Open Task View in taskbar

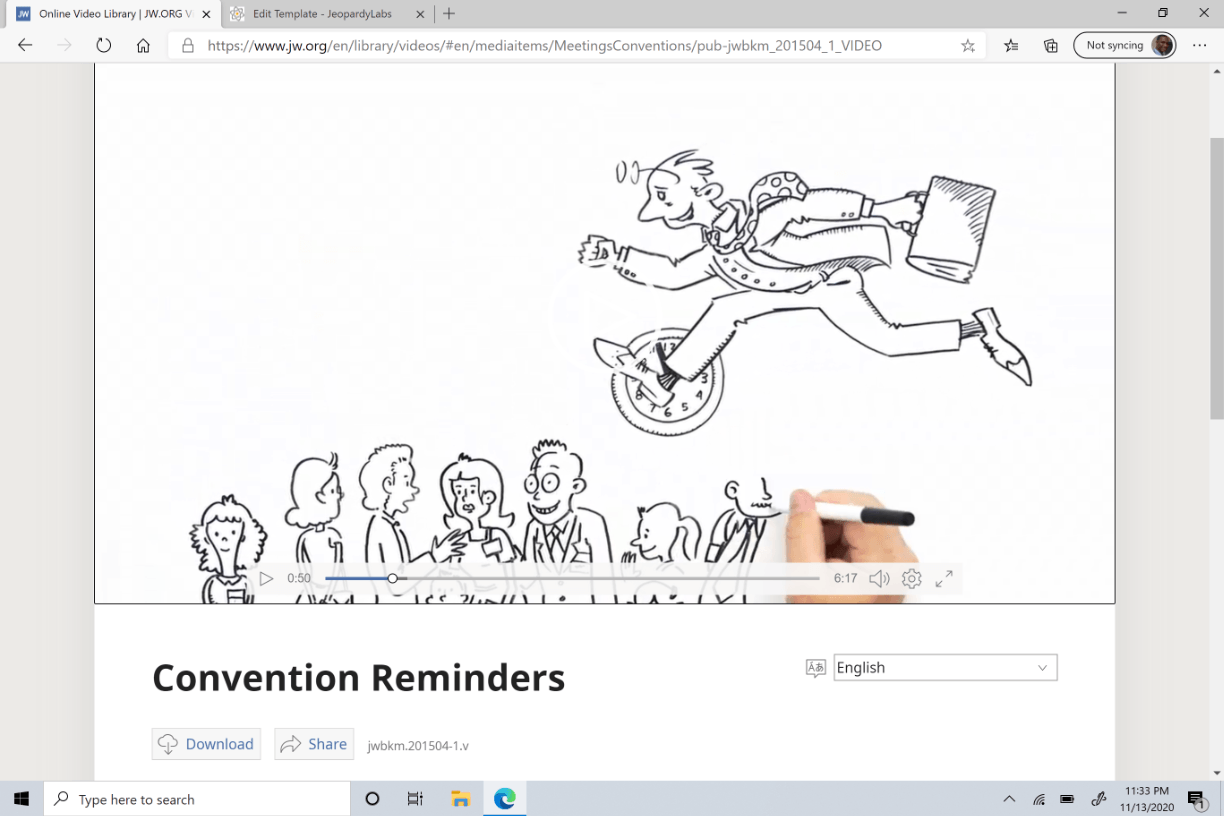pos(415,799)
